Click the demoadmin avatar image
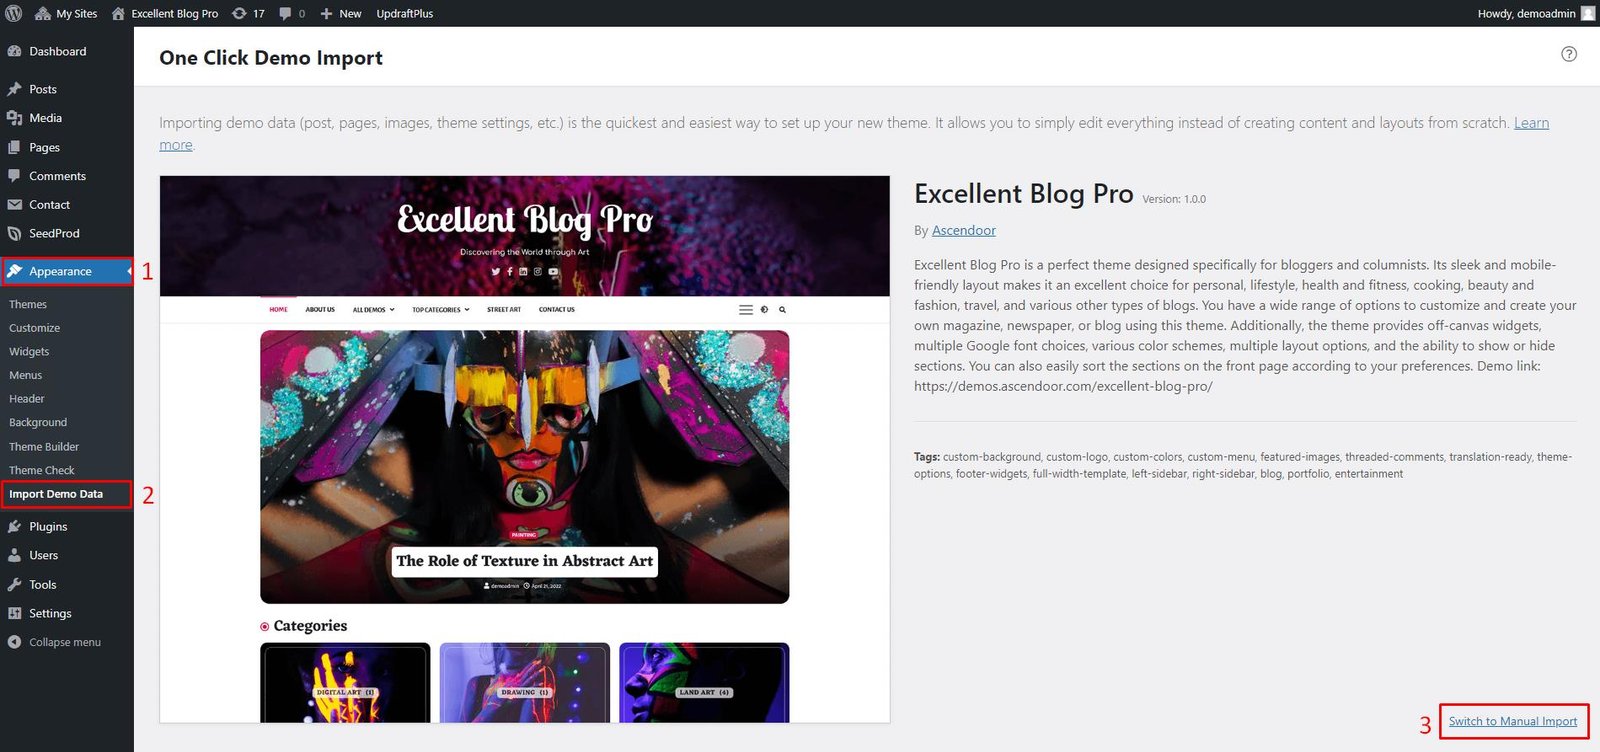The width and height of the screenshot is (1600, 752). 1588,13
